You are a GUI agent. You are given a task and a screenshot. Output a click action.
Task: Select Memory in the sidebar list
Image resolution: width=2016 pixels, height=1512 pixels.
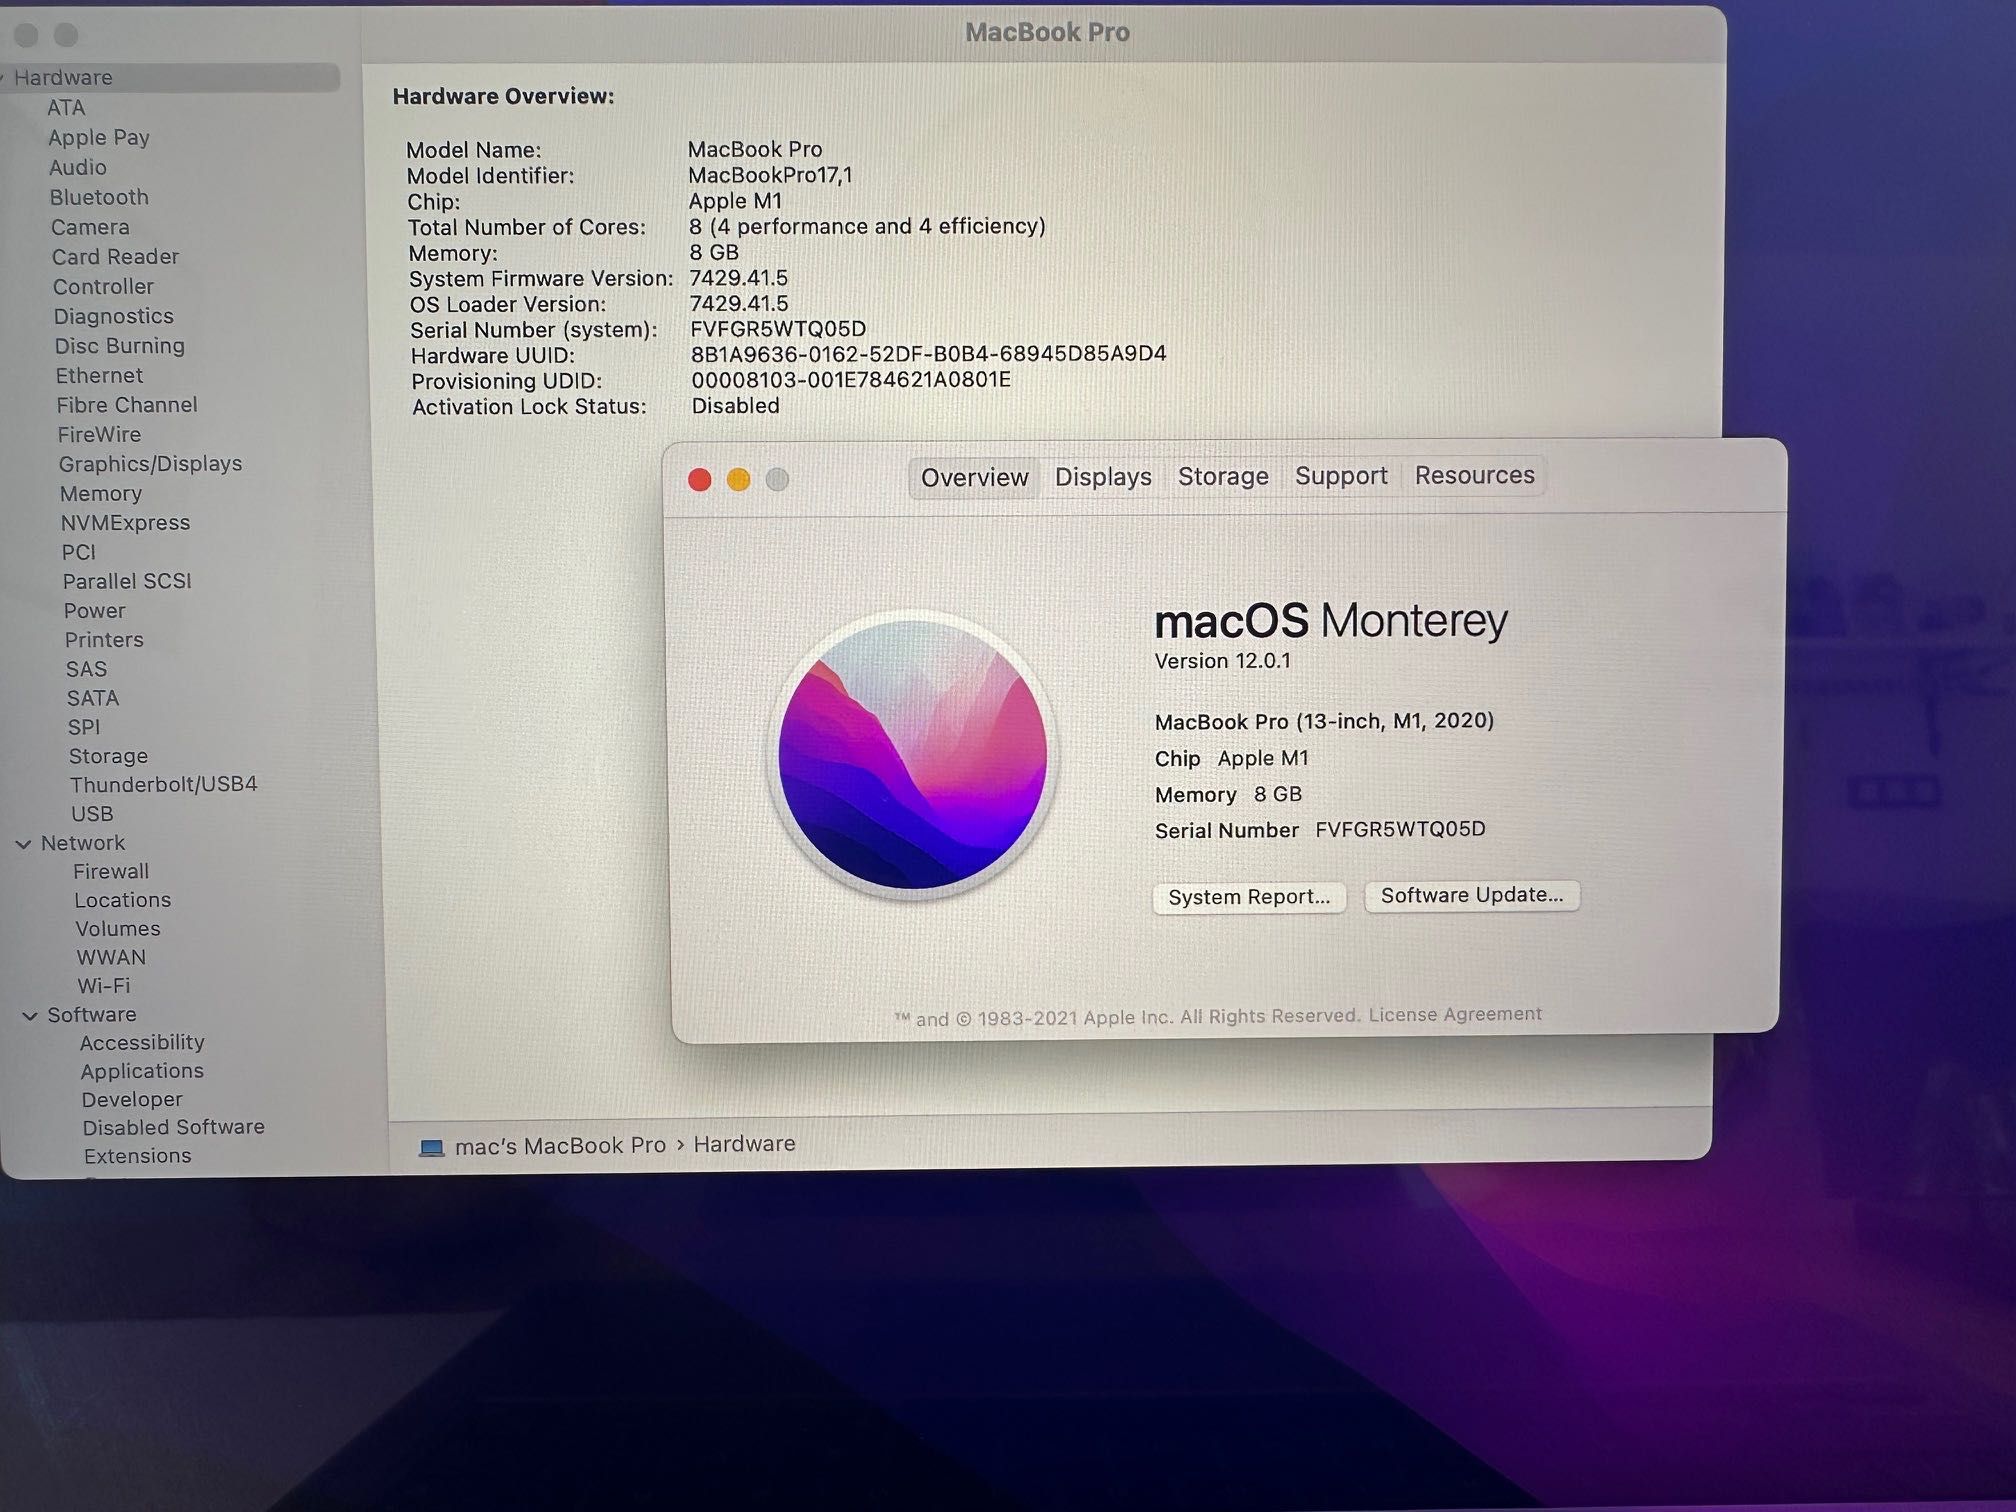click(x=101, y=494)
